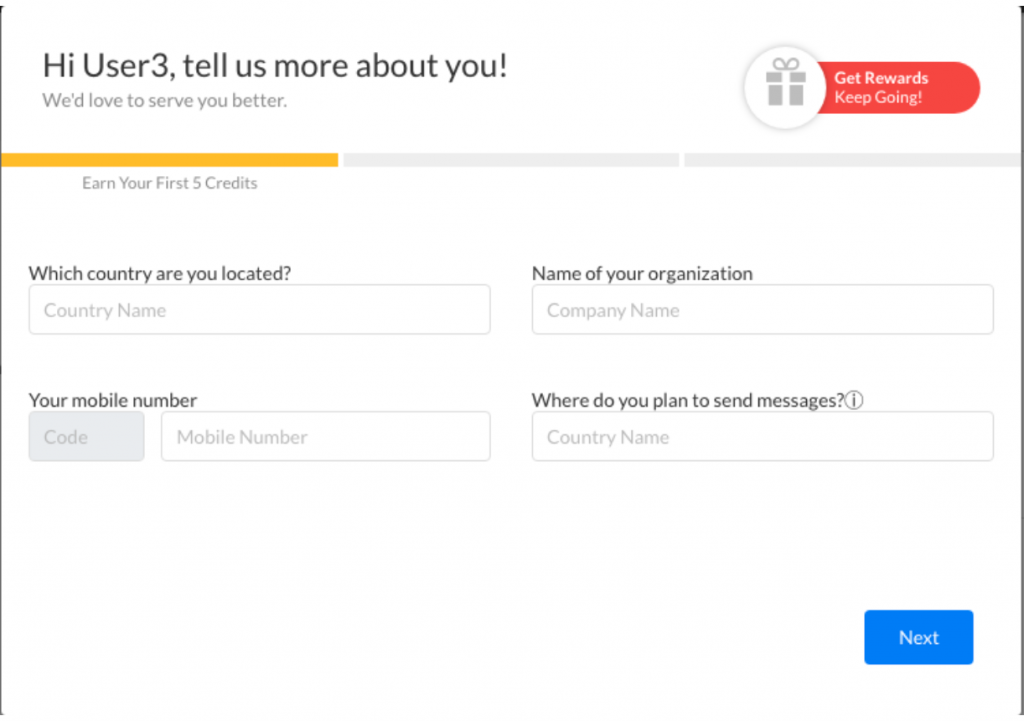
Task: Open the send messages Country Name field
Action: [762, 436]
